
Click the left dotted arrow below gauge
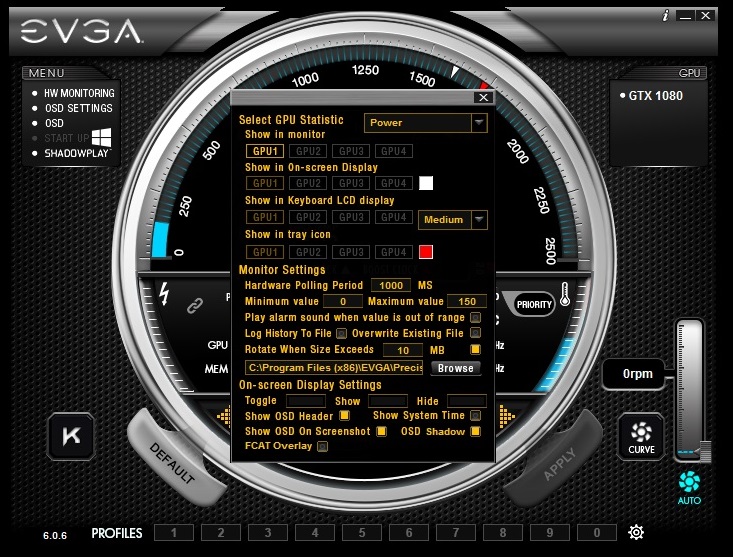[224, 416]
